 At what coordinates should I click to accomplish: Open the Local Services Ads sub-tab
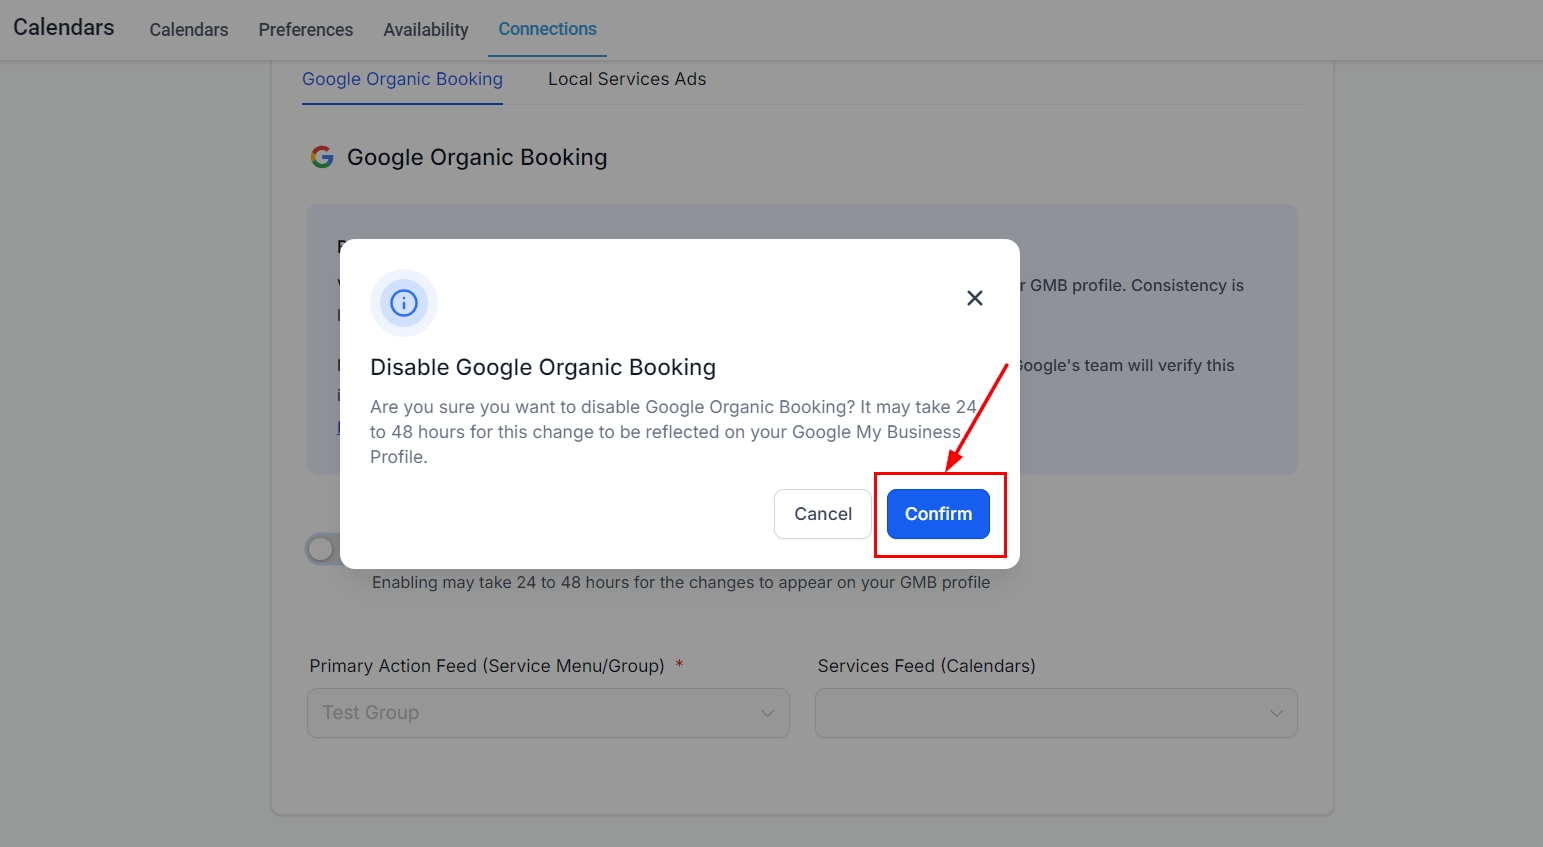coord(627,79)
